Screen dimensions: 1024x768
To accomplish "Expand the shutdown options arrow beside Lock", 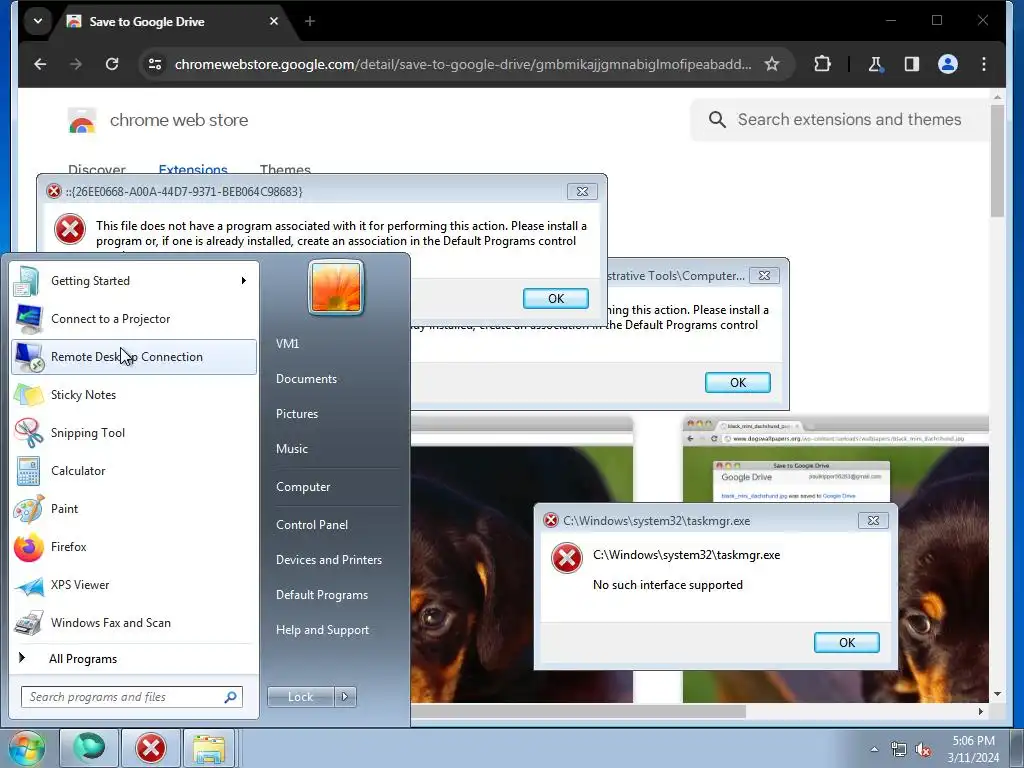I will point(345,697).
